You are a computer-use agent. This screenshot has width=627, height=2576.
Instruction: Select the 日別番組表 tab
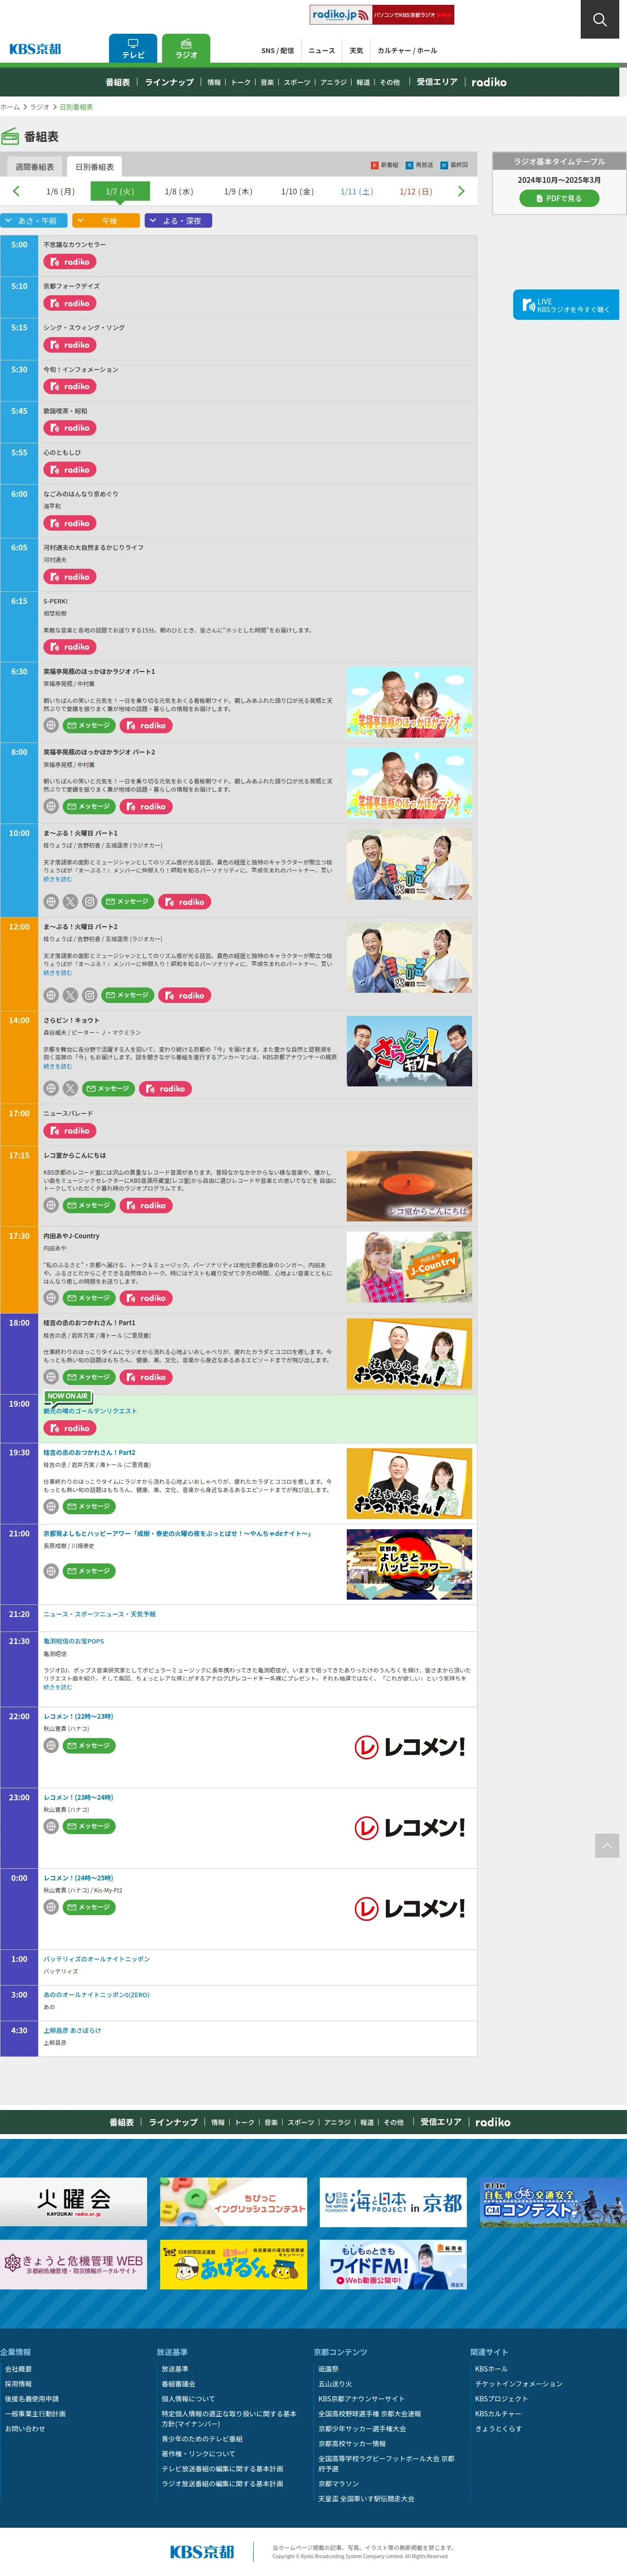click(x=95, y=167)
